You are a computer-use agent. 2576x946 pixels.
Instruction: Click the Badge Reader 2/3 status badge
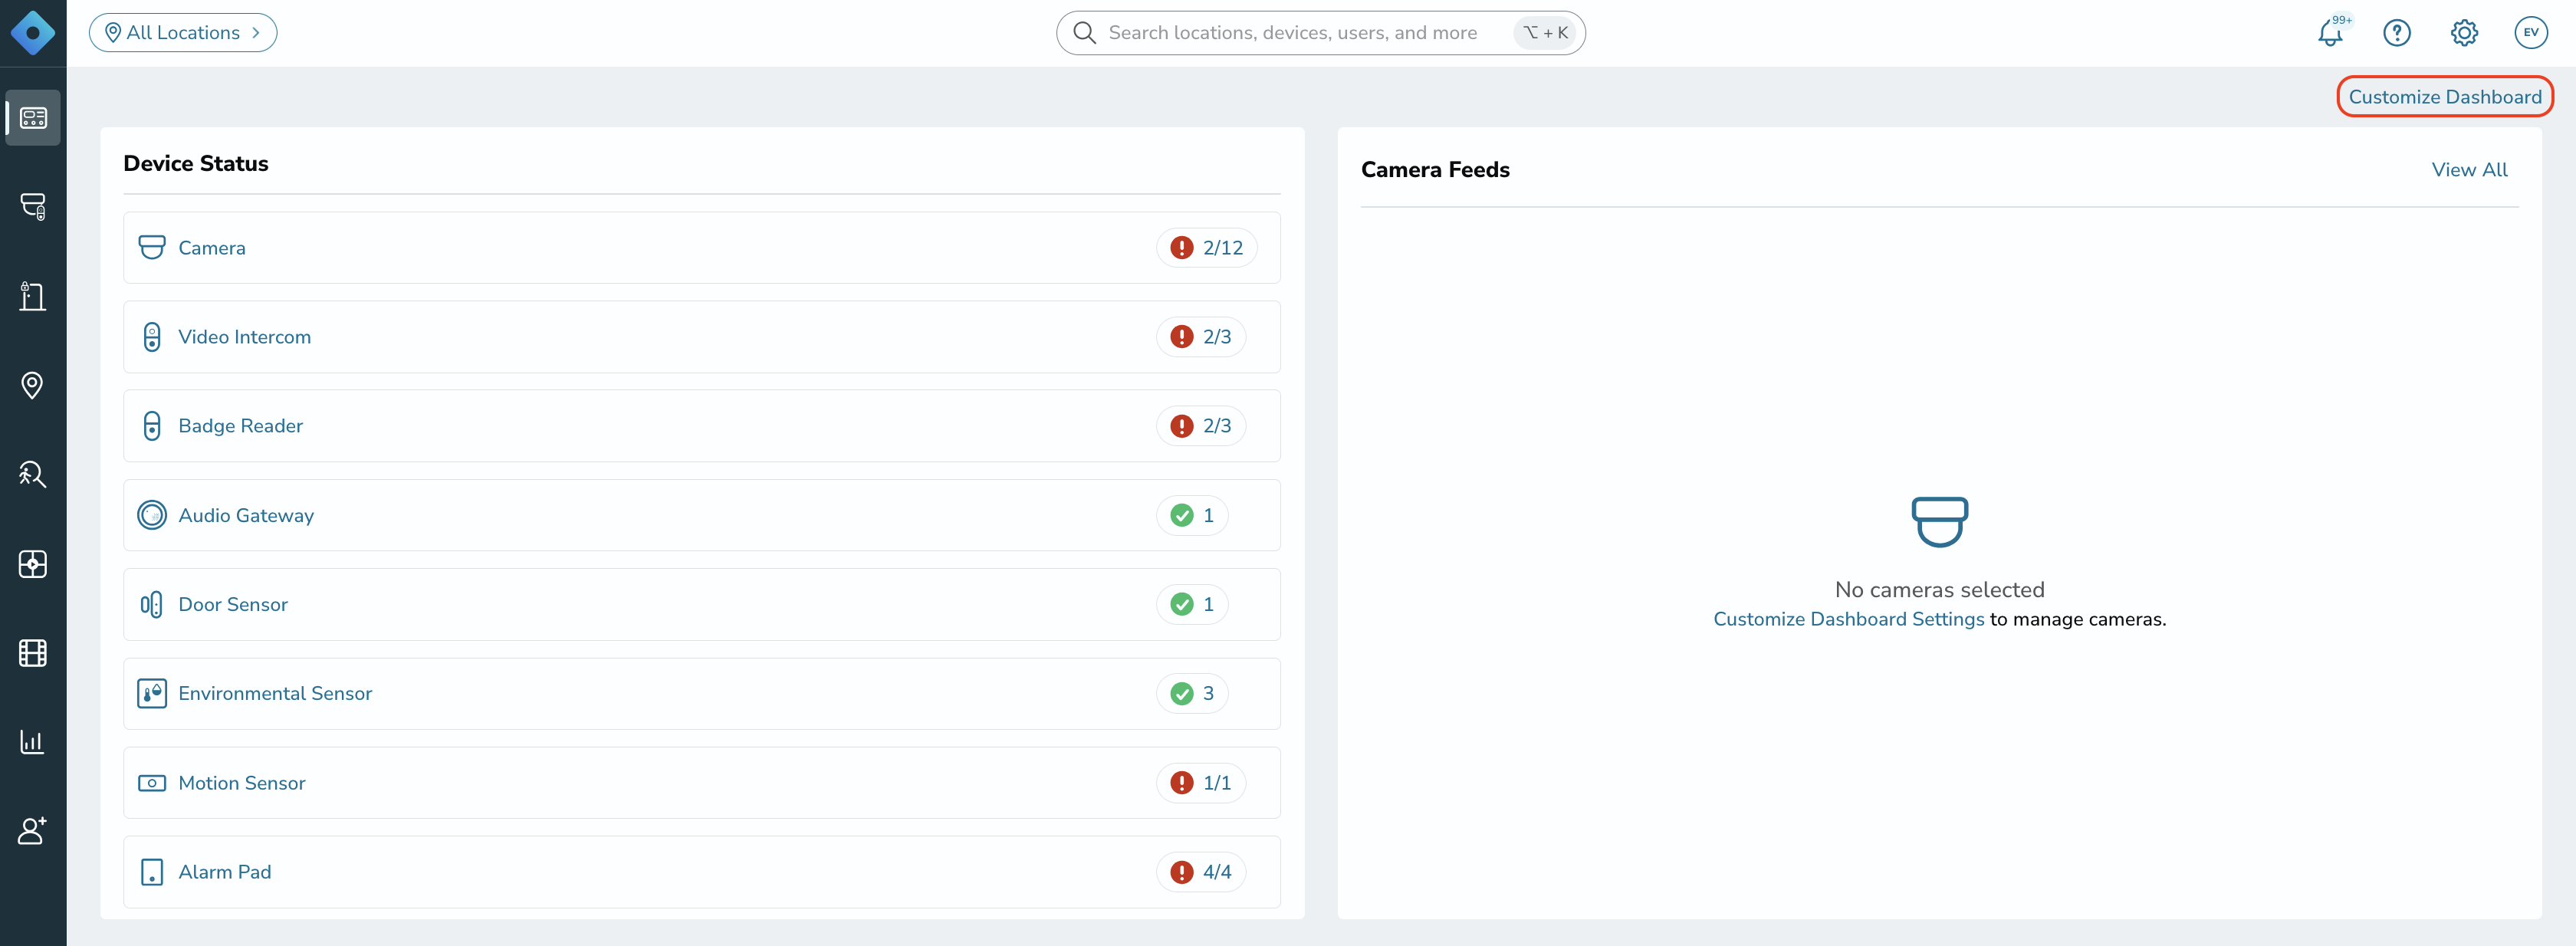(x=1200, y=426)
